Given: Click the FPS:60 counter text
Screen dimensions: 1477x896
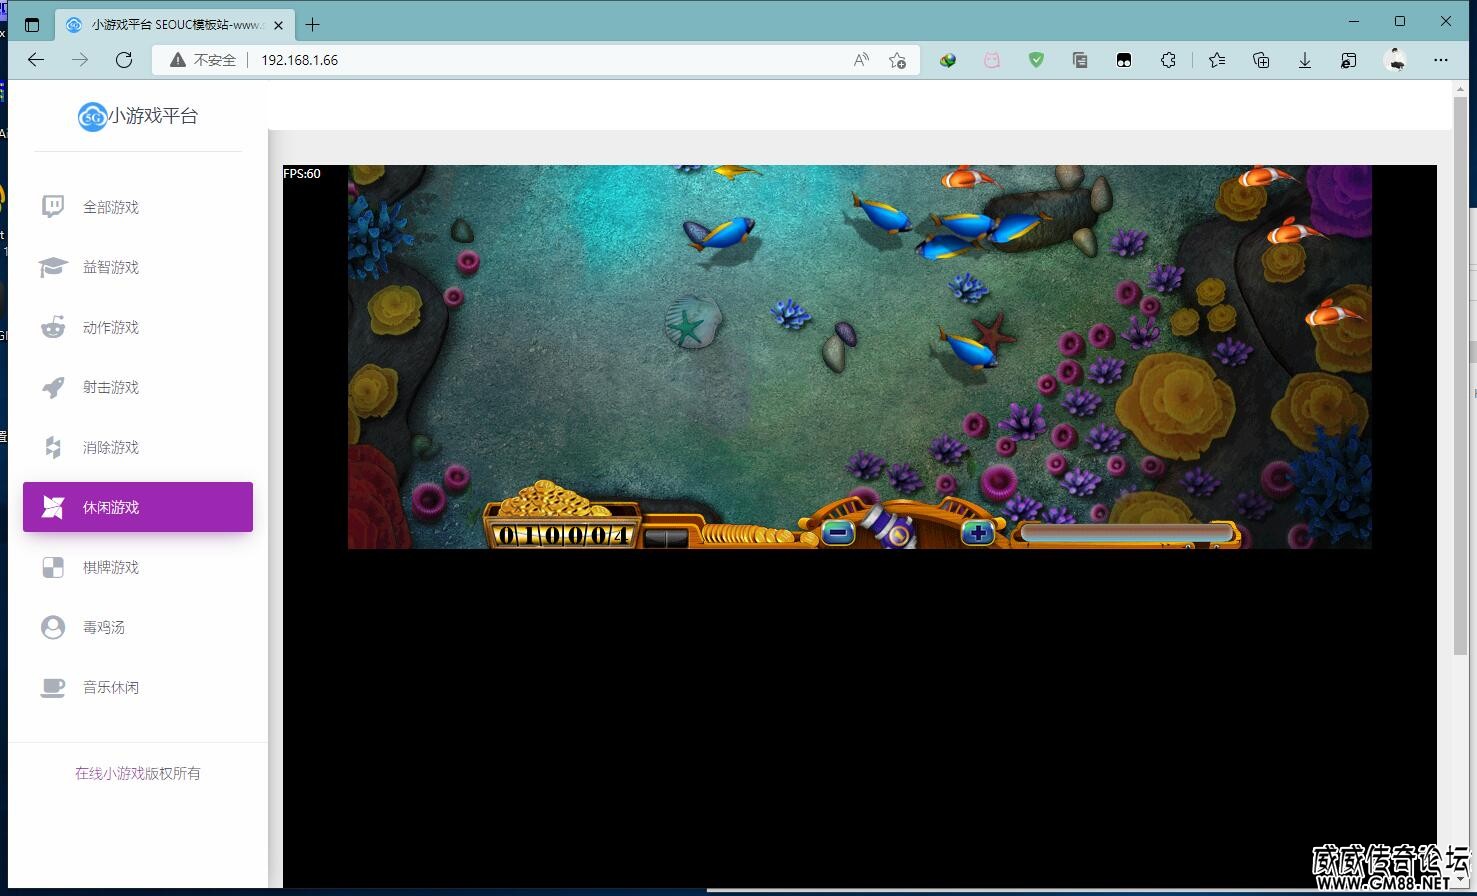Looking at the screenshot, I should pos(302,174).
